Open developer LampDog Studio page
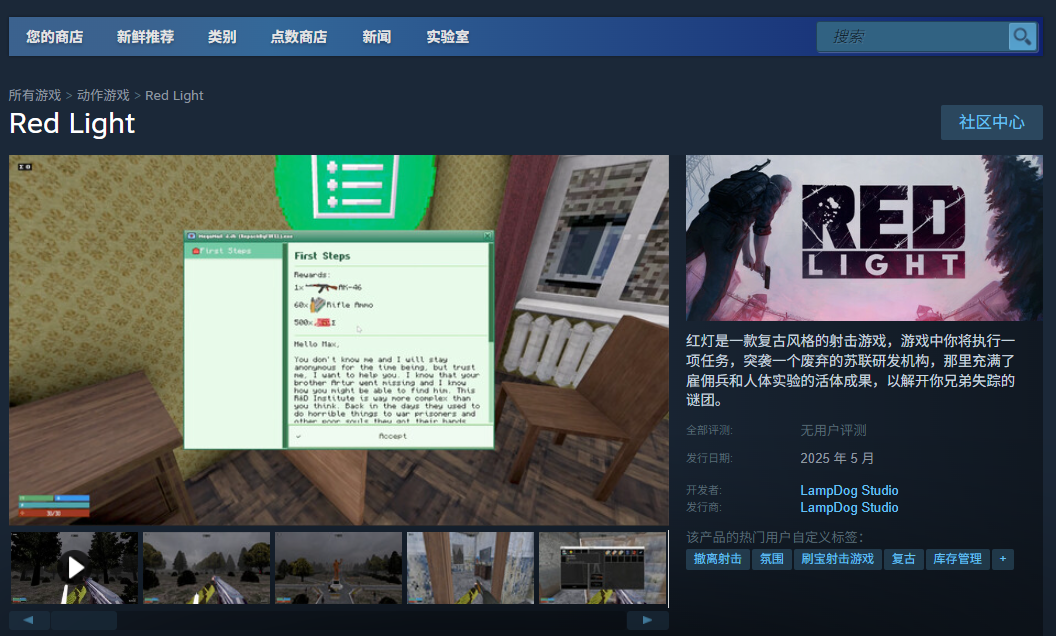This screenshot has width=1056, height=636. (849, 490)
